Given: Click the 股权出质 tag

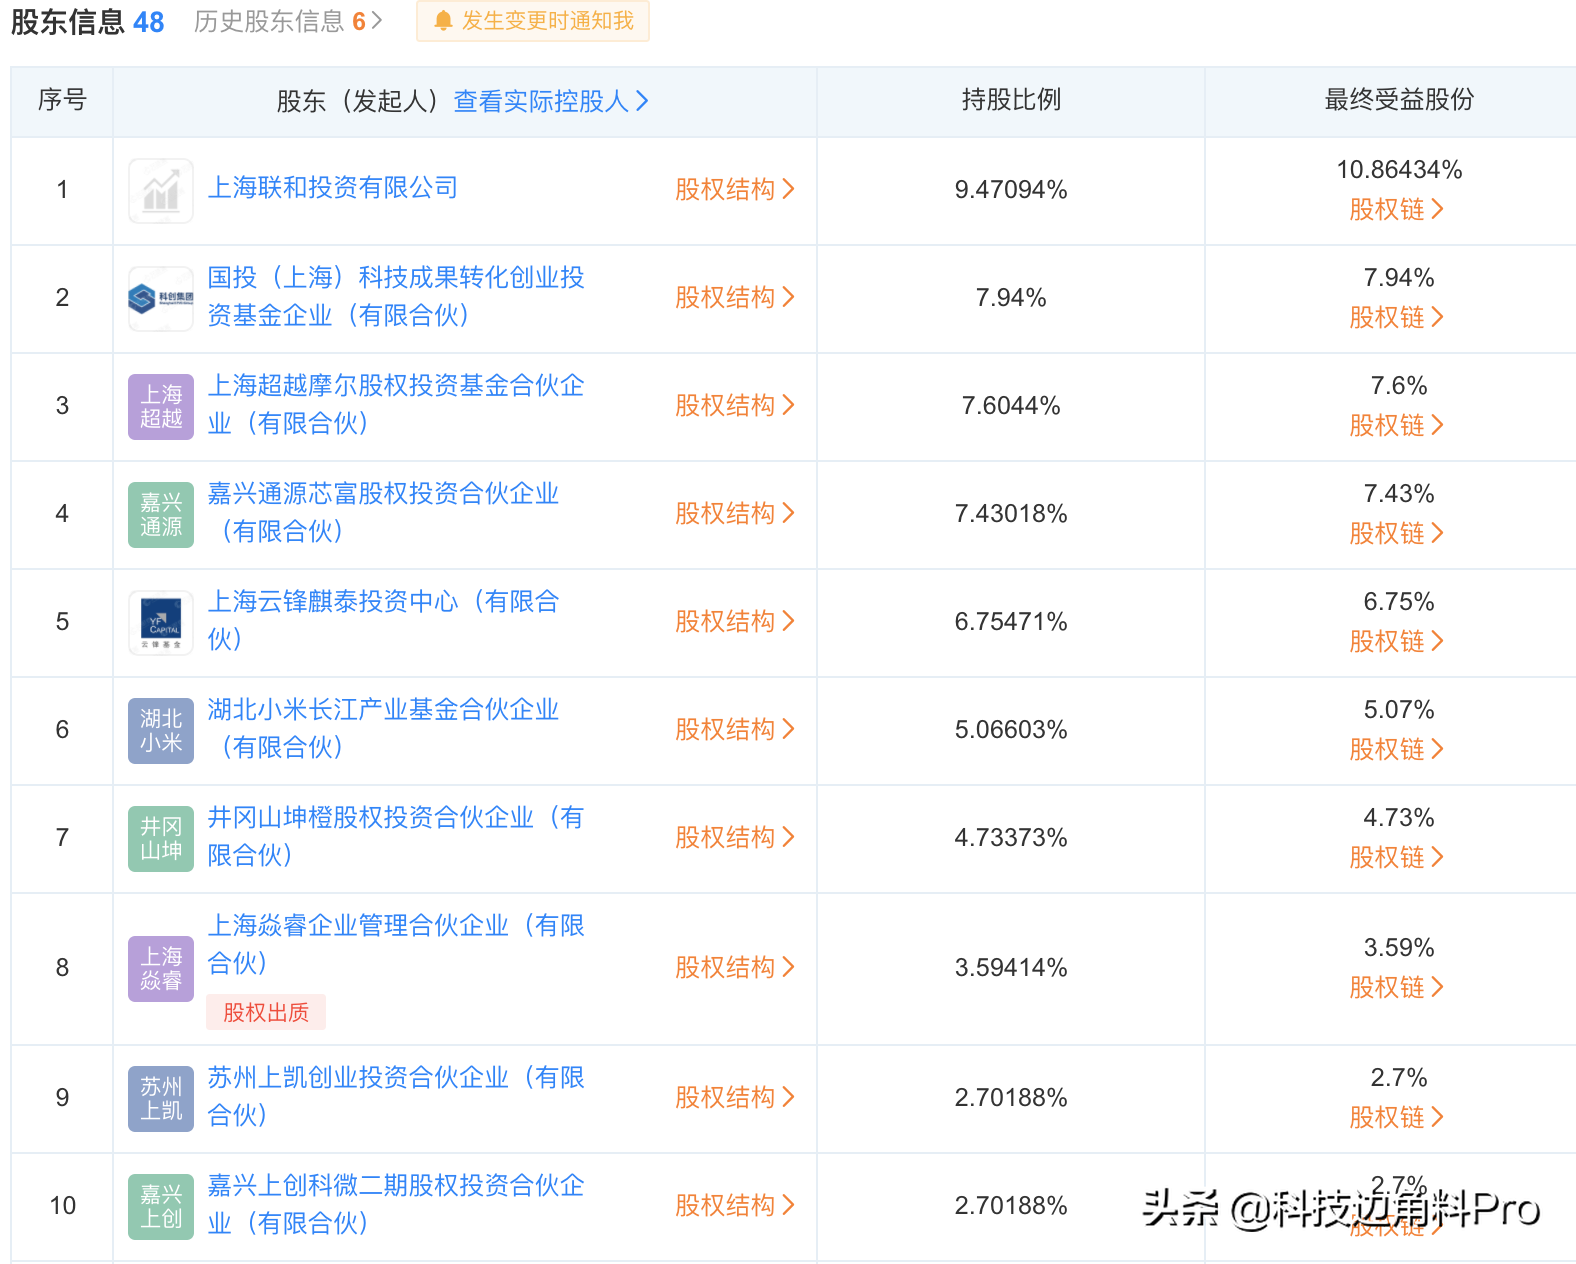Looking at the screenshot, I should [266, 1012].
